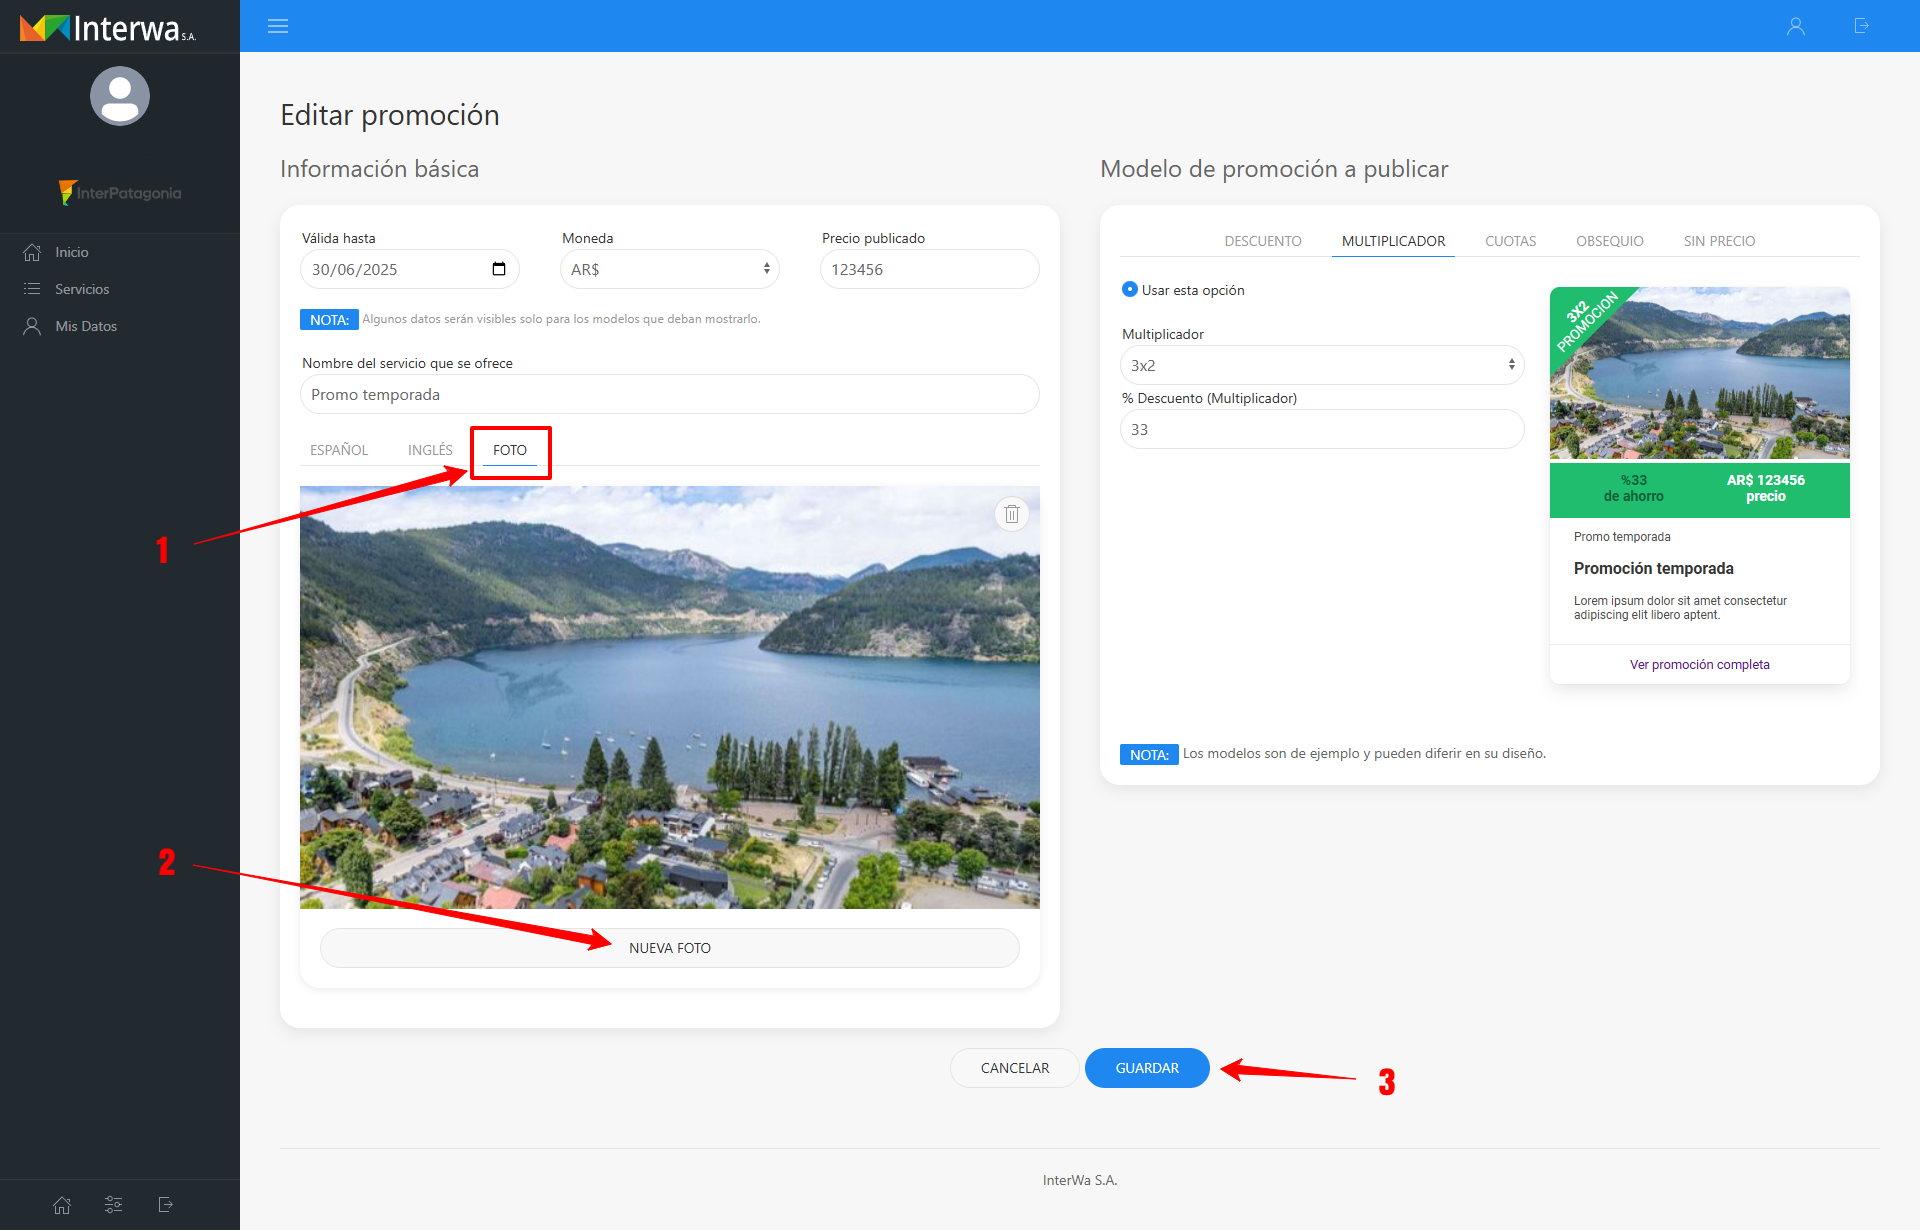
Task: Open the user profile icon in header
Action: point(1796,26)
